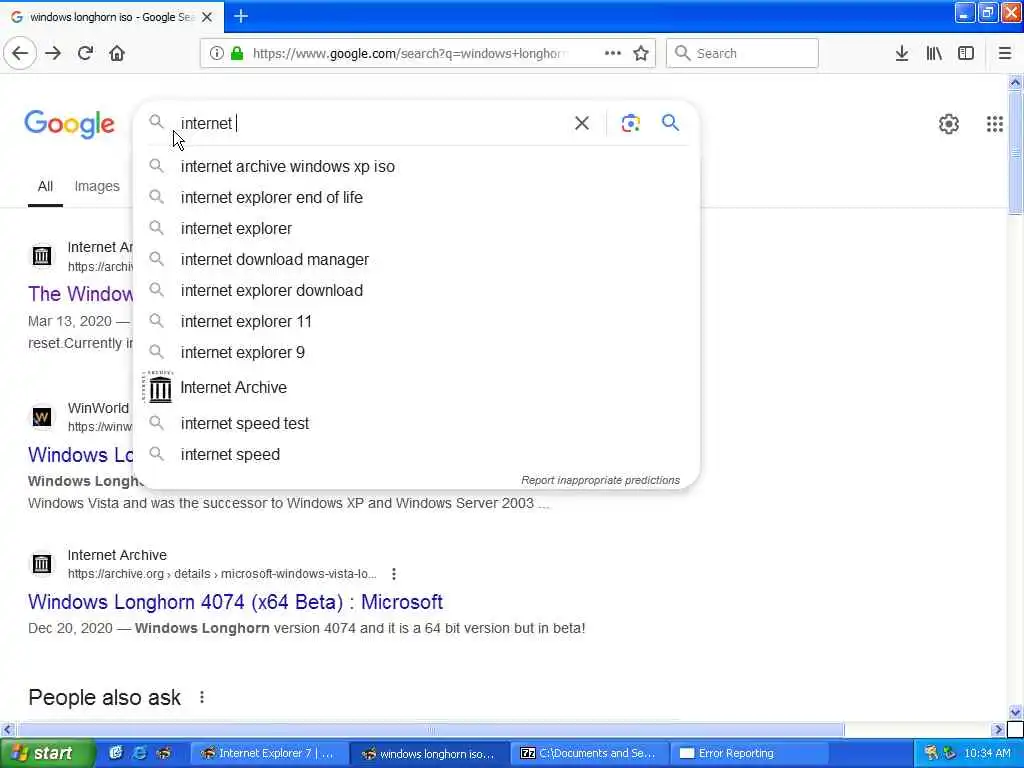Open People also ask options menu
1024x768 pixels.
point(202,697)
